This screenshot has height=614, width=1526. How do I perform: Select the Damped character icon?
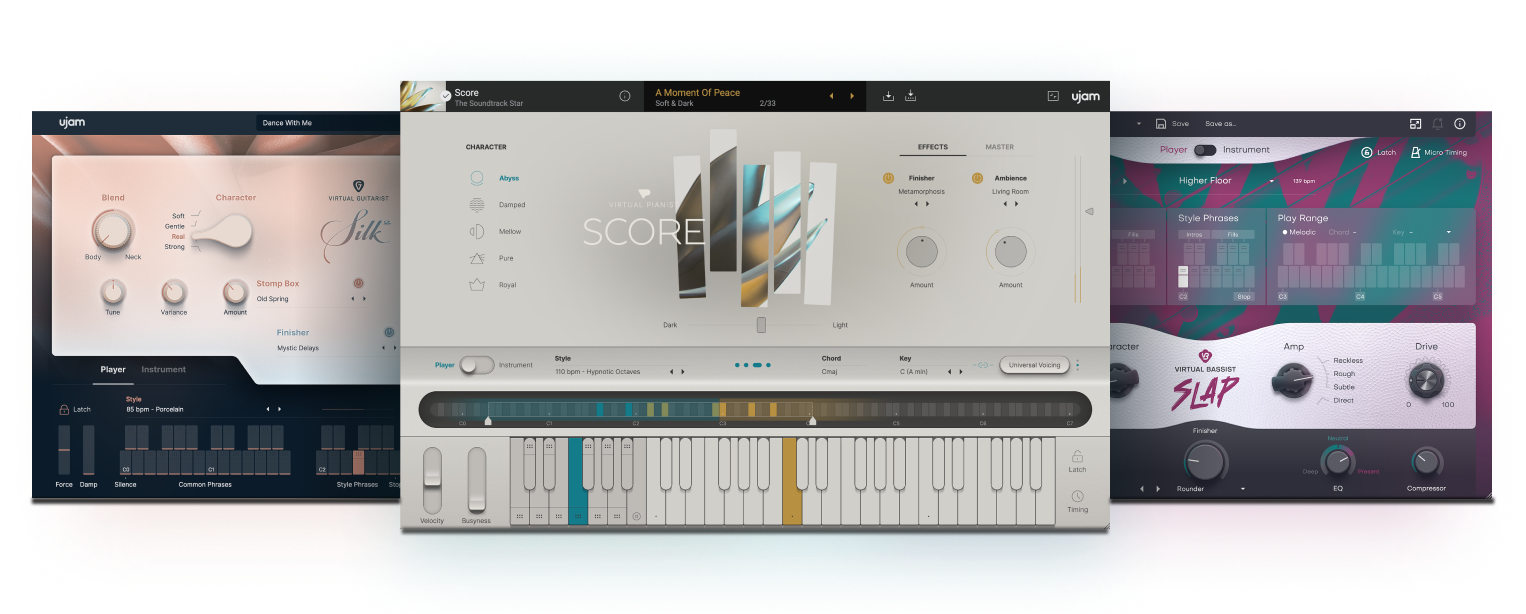pos(477,205)
